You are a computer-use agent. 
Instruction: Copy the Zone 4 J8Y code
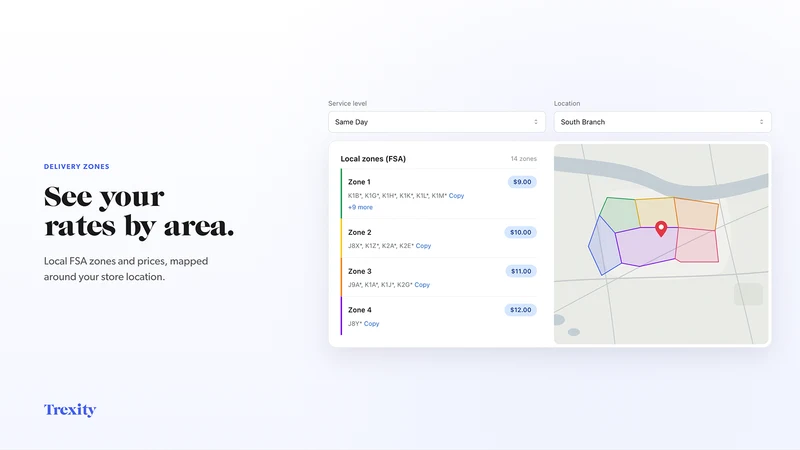[x=371, y=323]
